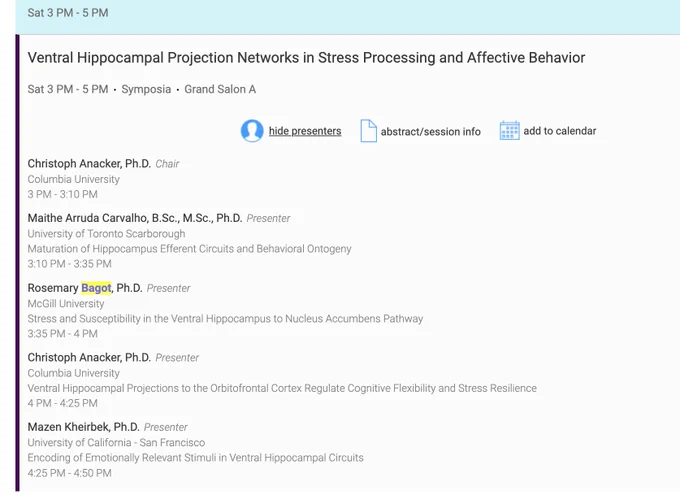Image resolution: width=680 pixels, height=495 pixels.
Task: Select the chair entry Christoph Anacker, Ph.D.
Action: tap(89, 164)
